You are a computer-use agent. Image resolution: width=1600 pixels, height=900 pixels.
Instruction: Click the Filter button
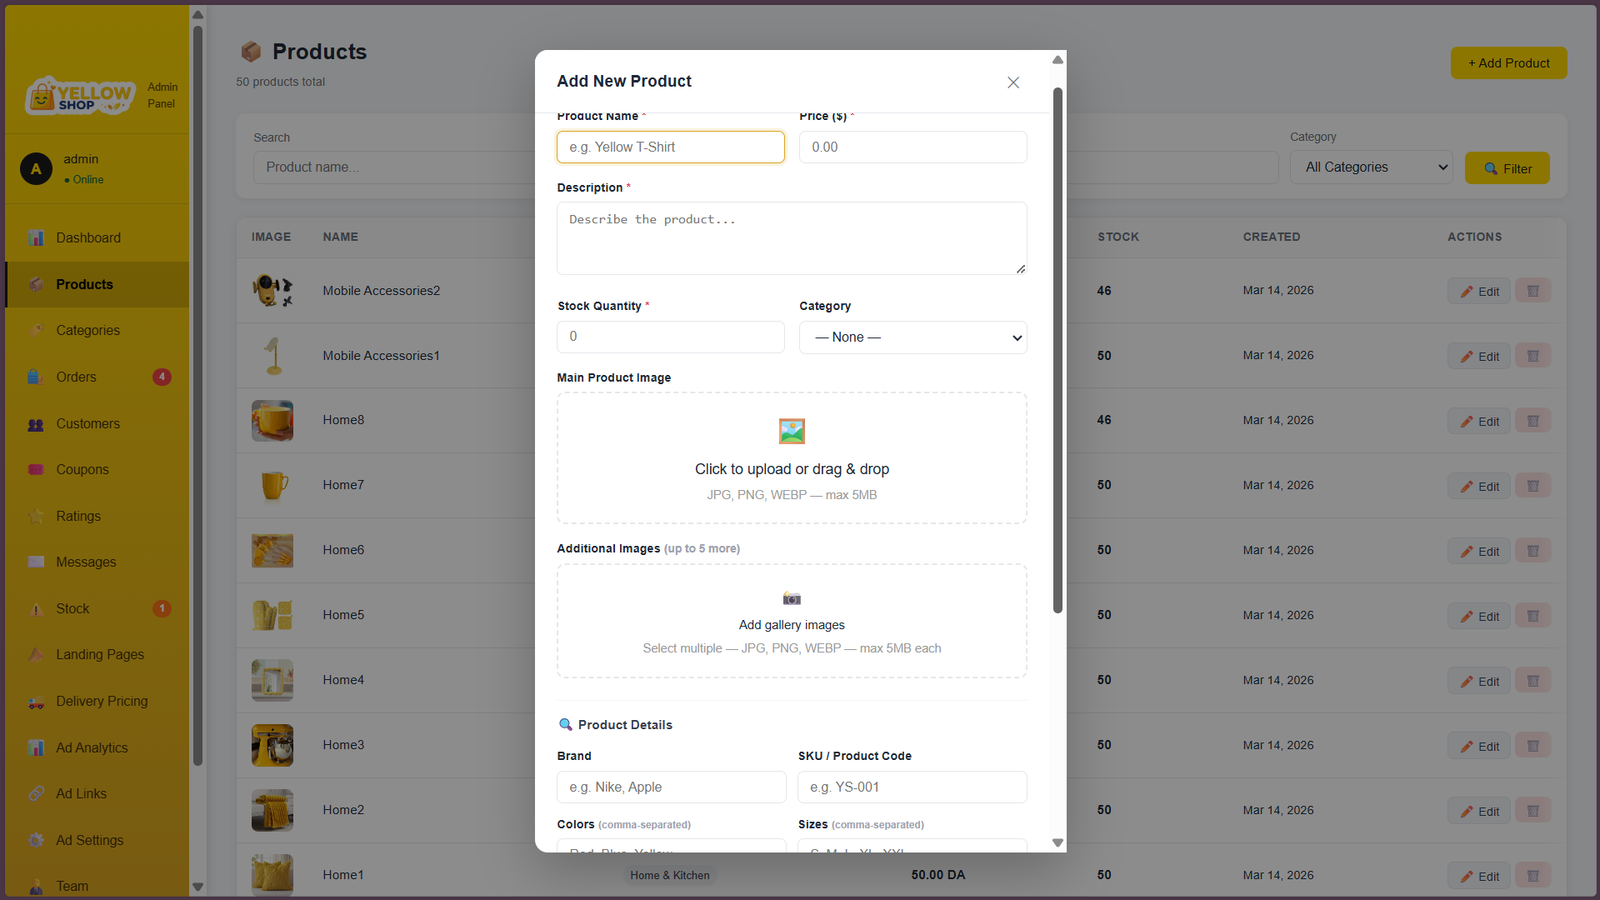[x=1507, y=168]
